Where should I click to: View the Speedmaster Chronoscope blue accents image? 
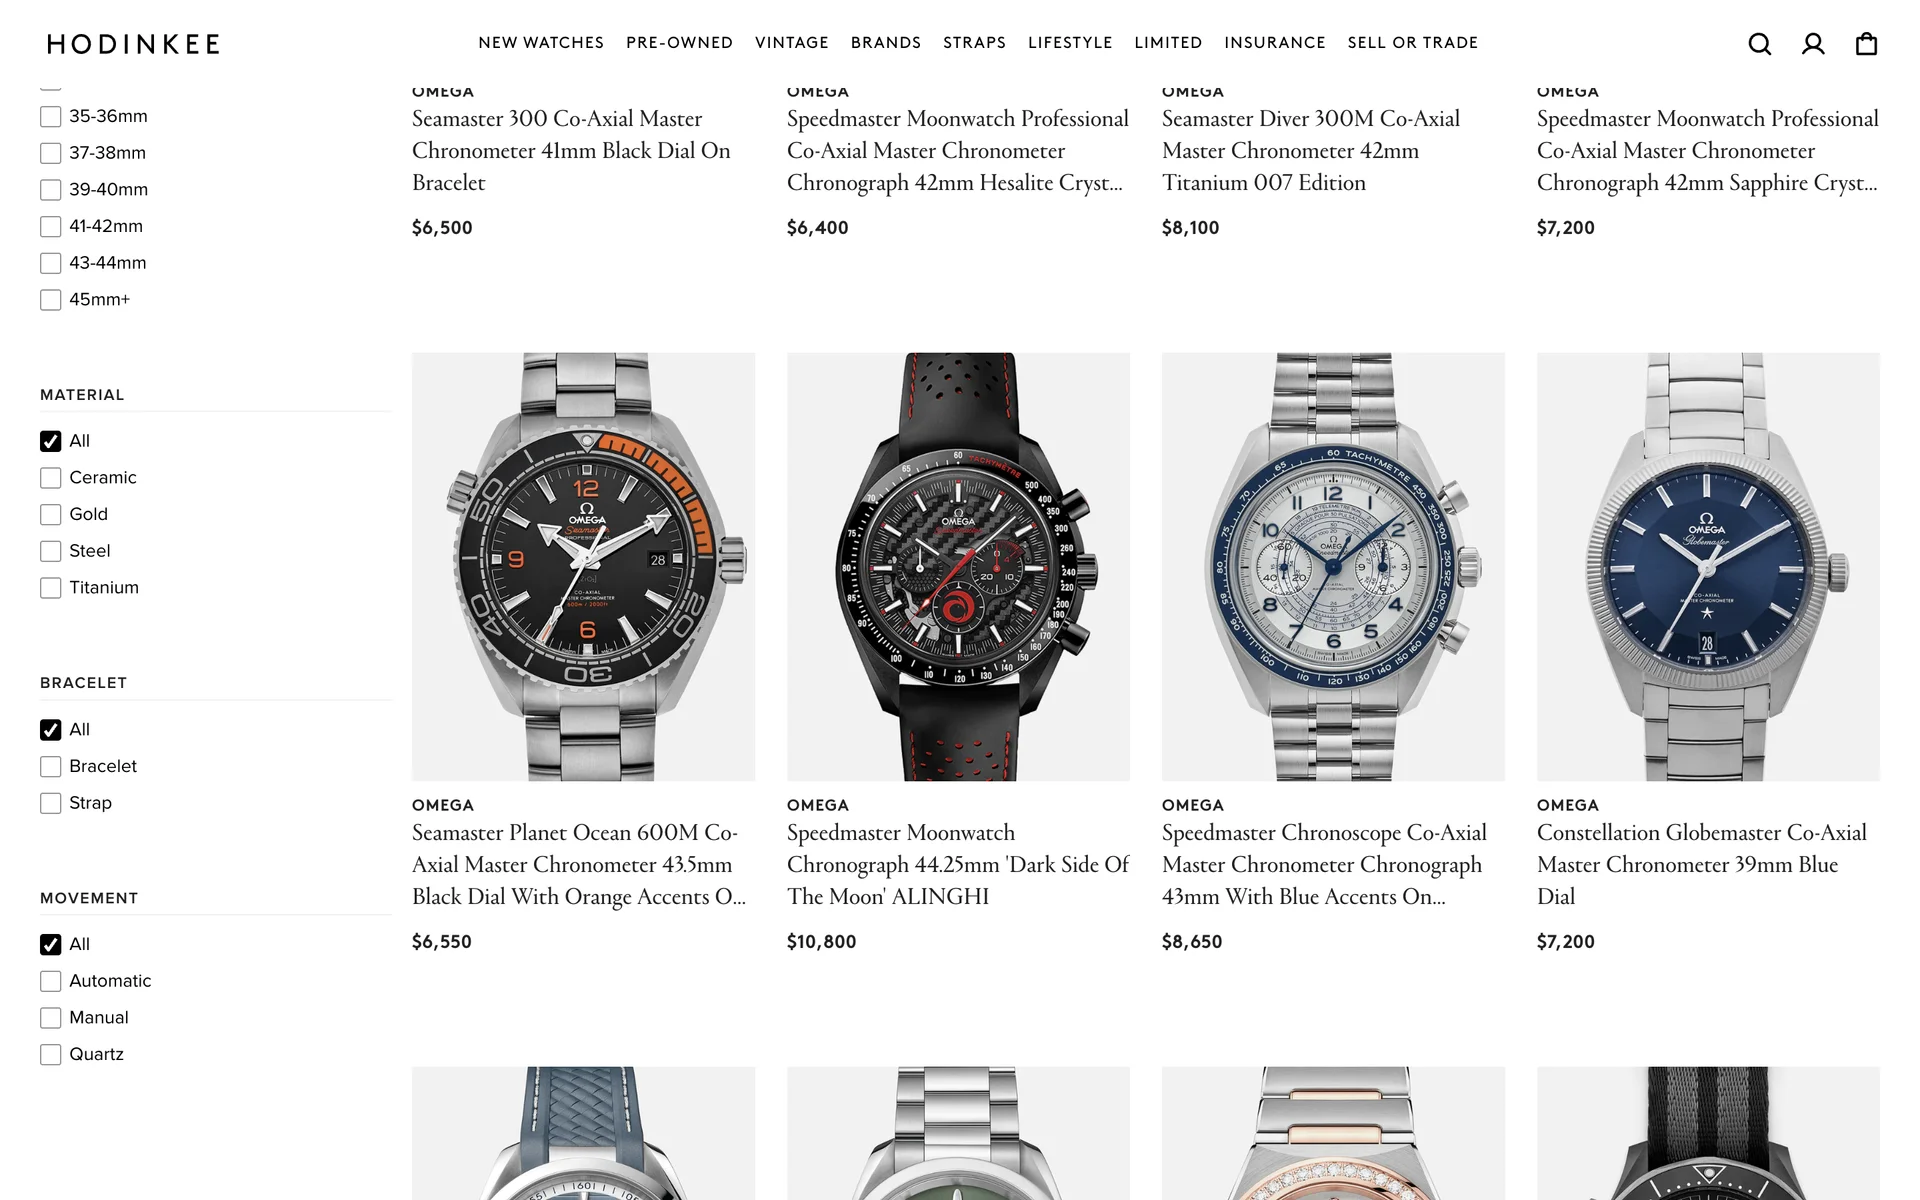(1333, 566)
